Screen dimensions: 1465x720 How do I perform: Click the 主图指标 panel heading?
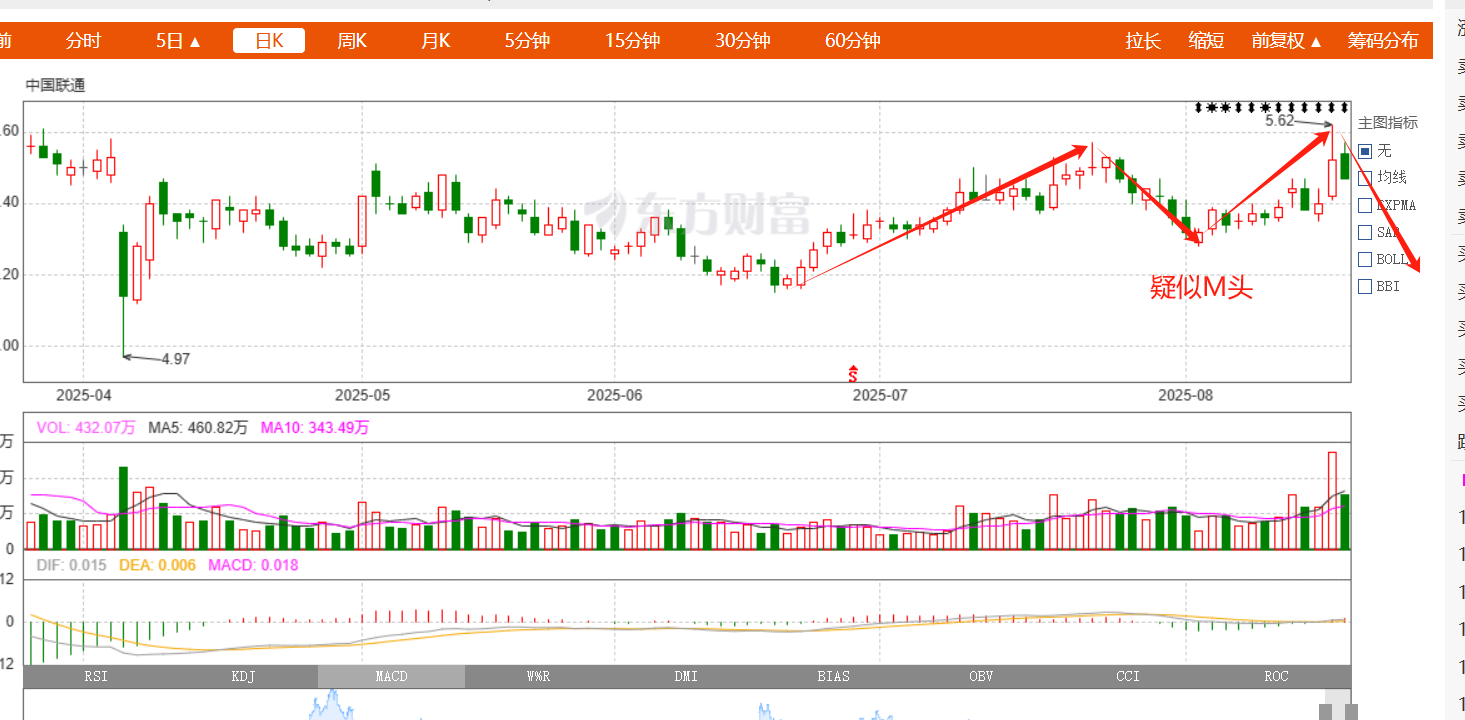pyautogui.click(x=1388, y=123)
